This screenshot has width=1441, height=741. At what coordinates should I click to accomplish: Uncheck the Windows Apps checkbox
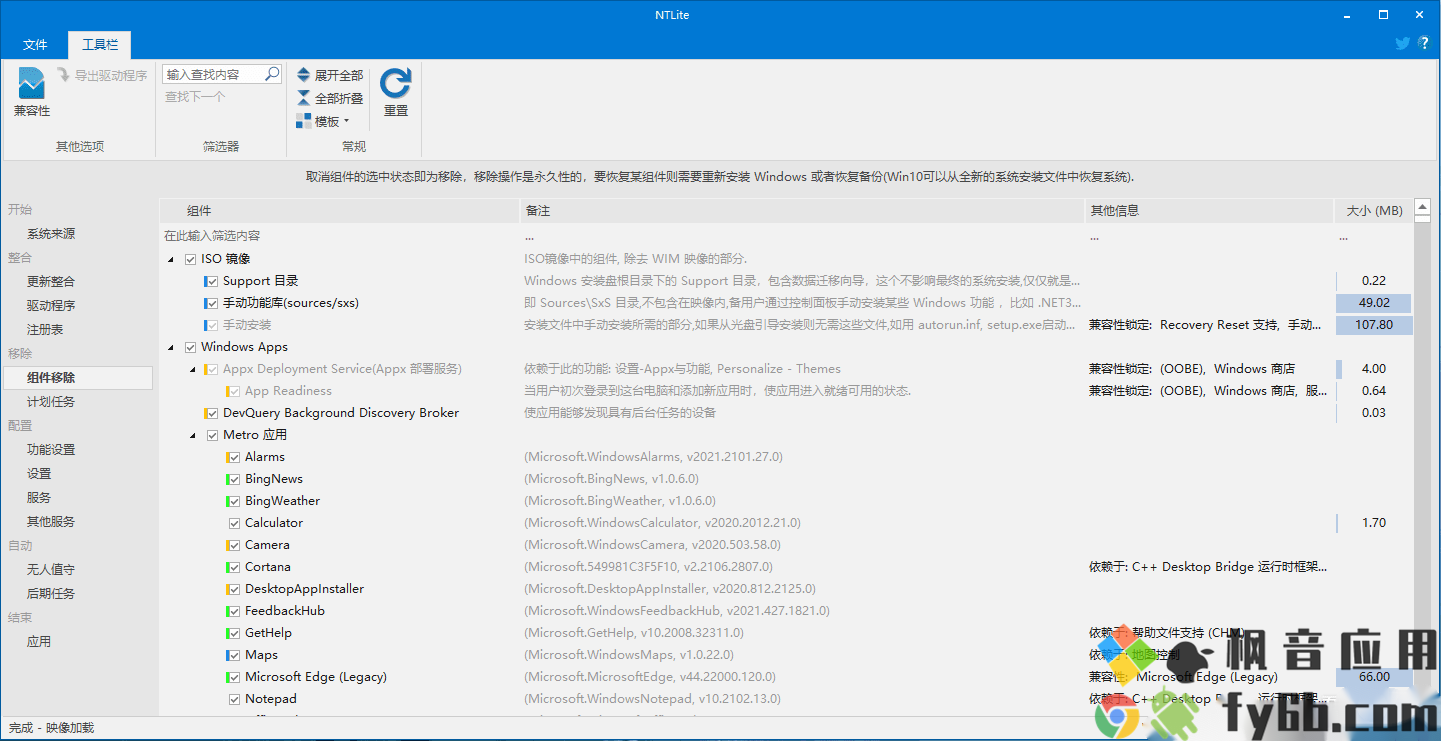click(x=190, y=347)
